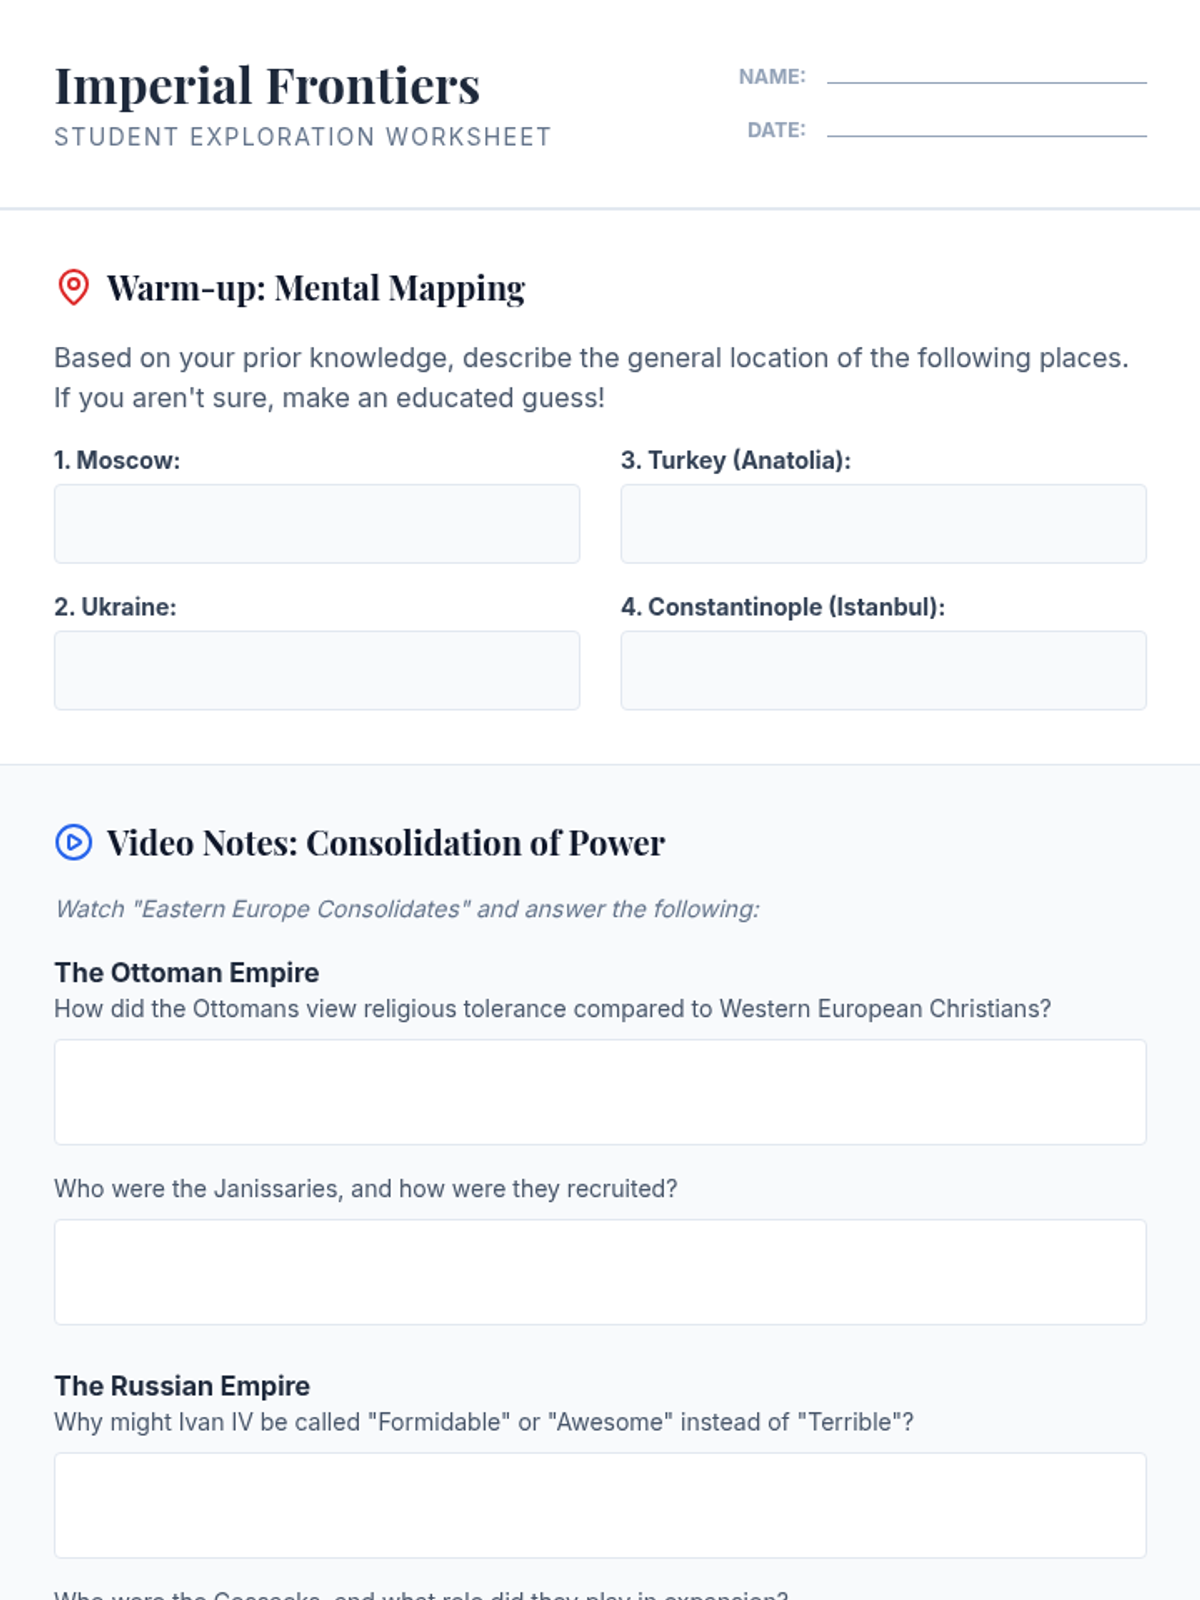Viewport: 1200px width, 1600px height.
Task: Focus the Moscow answer box
Action: [316, 524]
